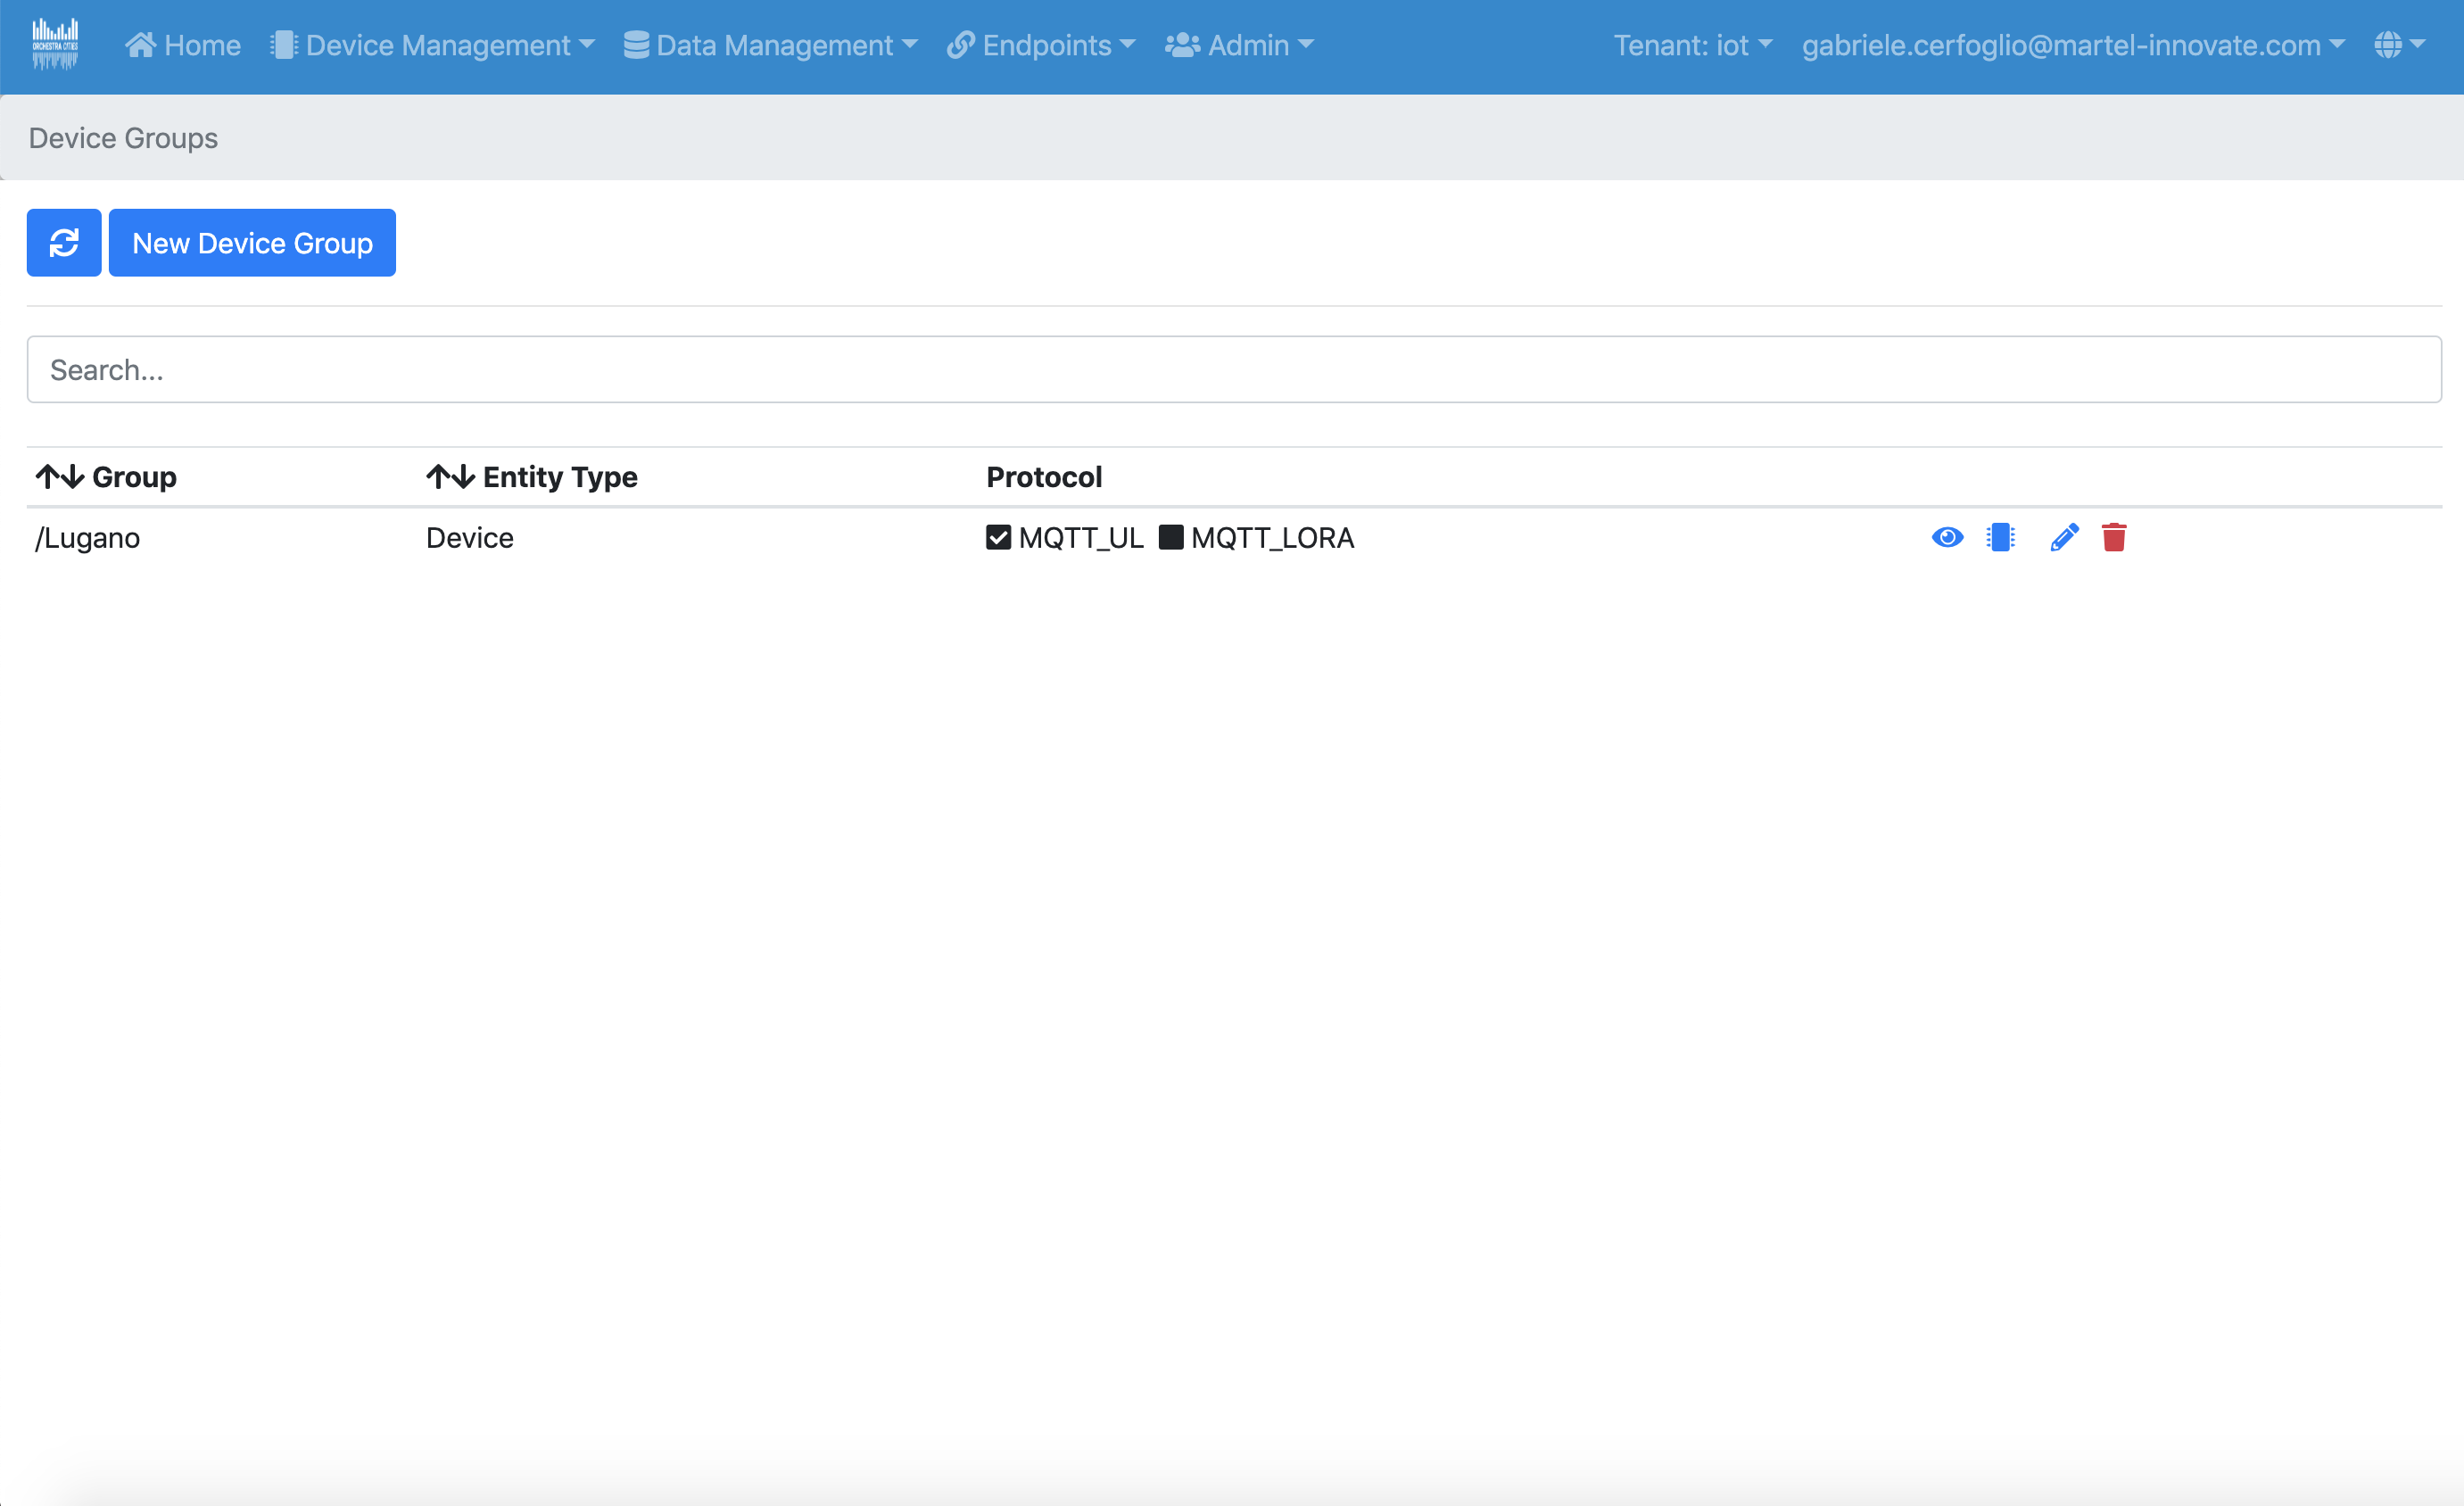Screen dimensions: 2464x1506
Task: Edit the /Lugano group with the pencil icon
Action: tap(2064, 538)
